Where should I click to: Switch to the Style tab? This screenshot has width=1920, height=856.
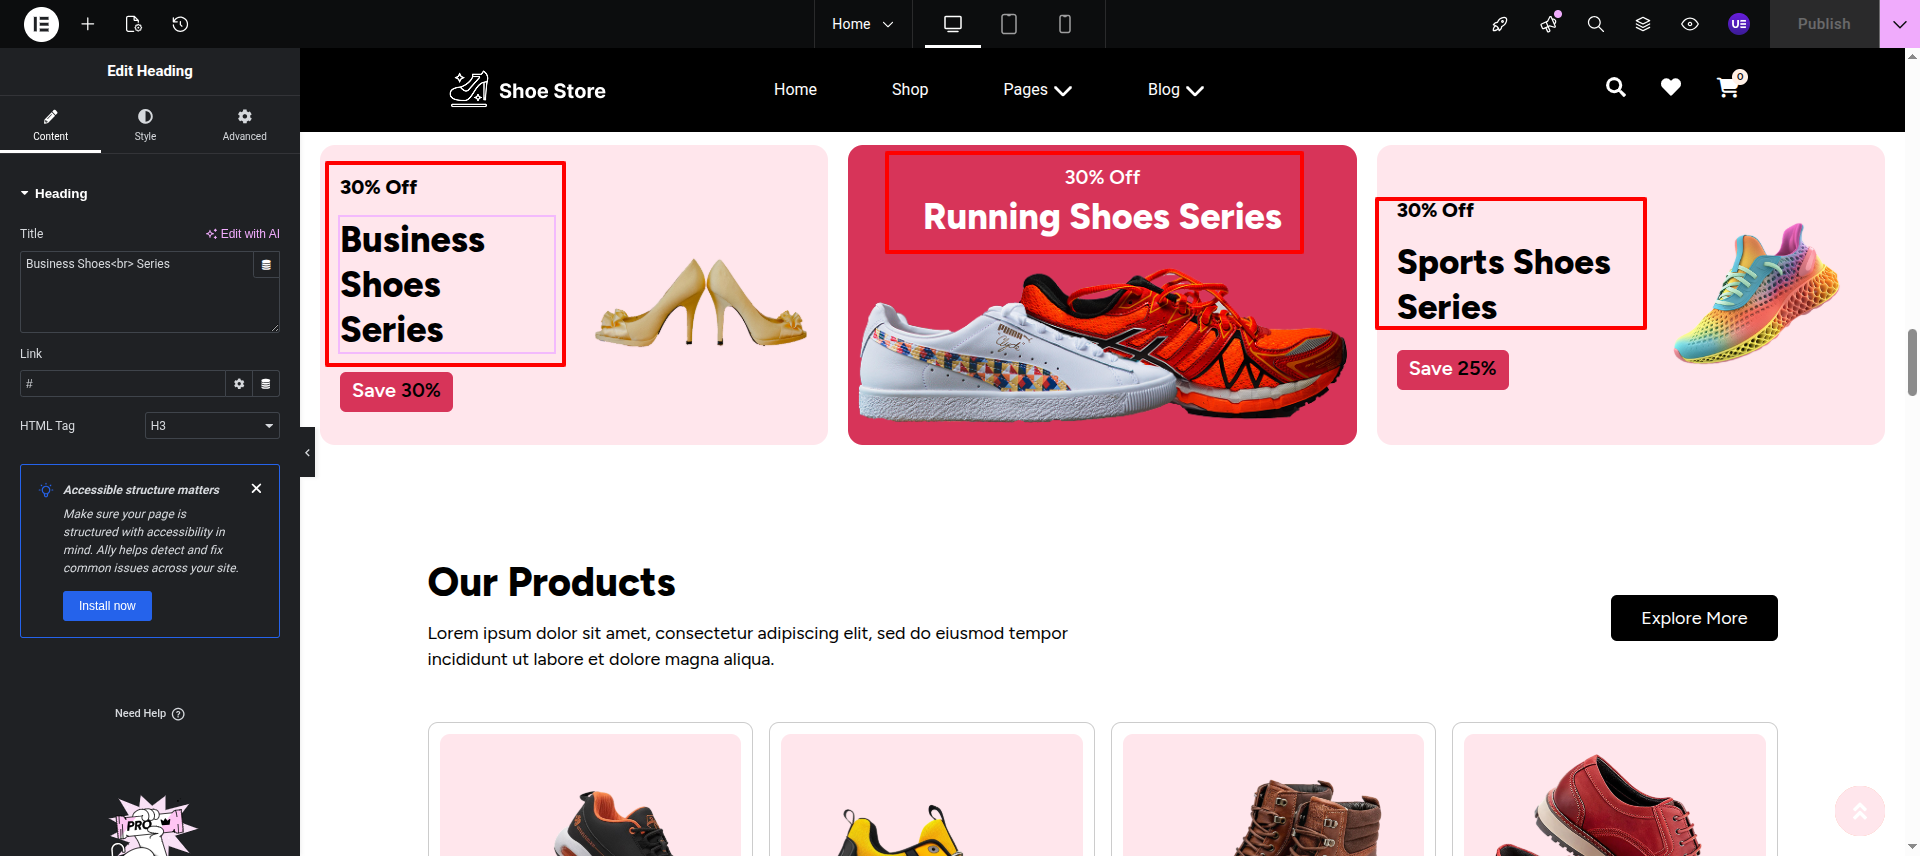coord(145,125)
